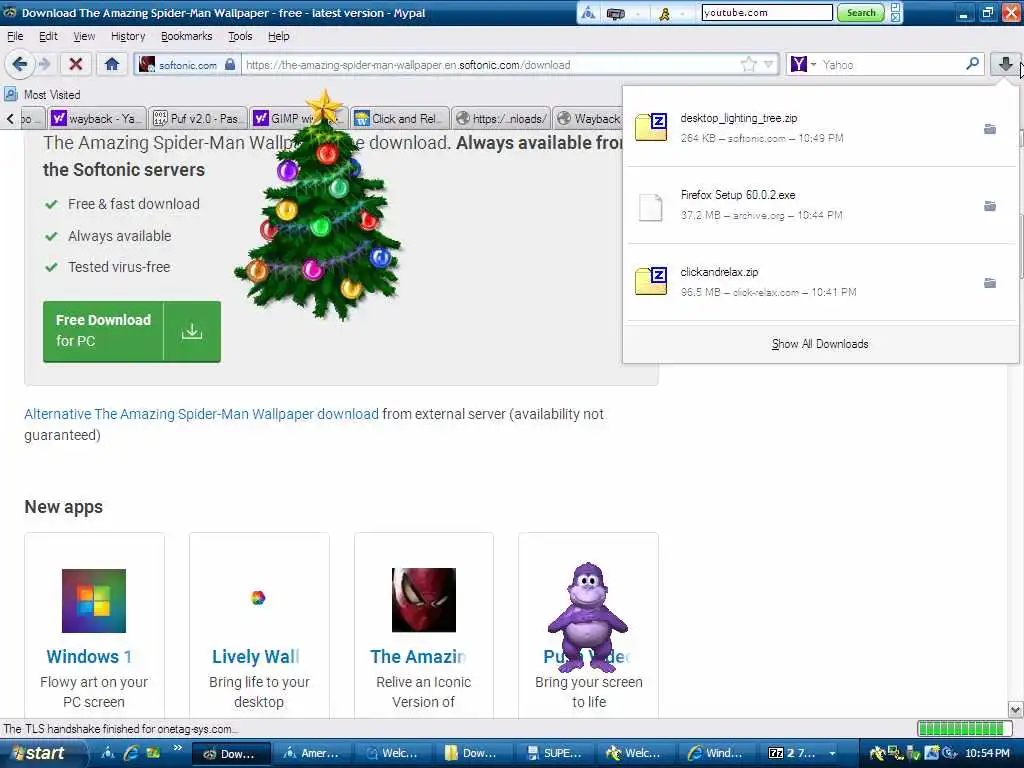This screenshot has width=1024, height=768.
Task: Open the Help menu
Action: [278, 36]
